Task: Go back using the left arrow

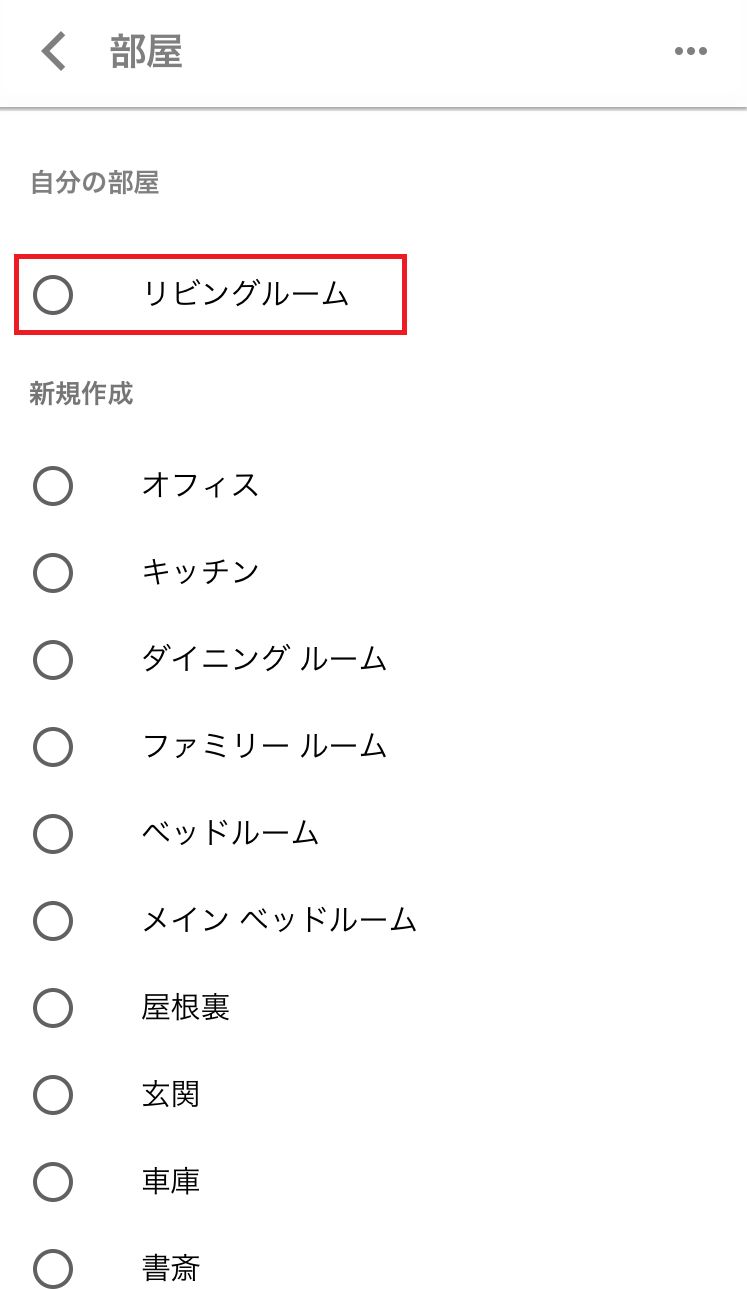Action: click(x=54, y=52)
